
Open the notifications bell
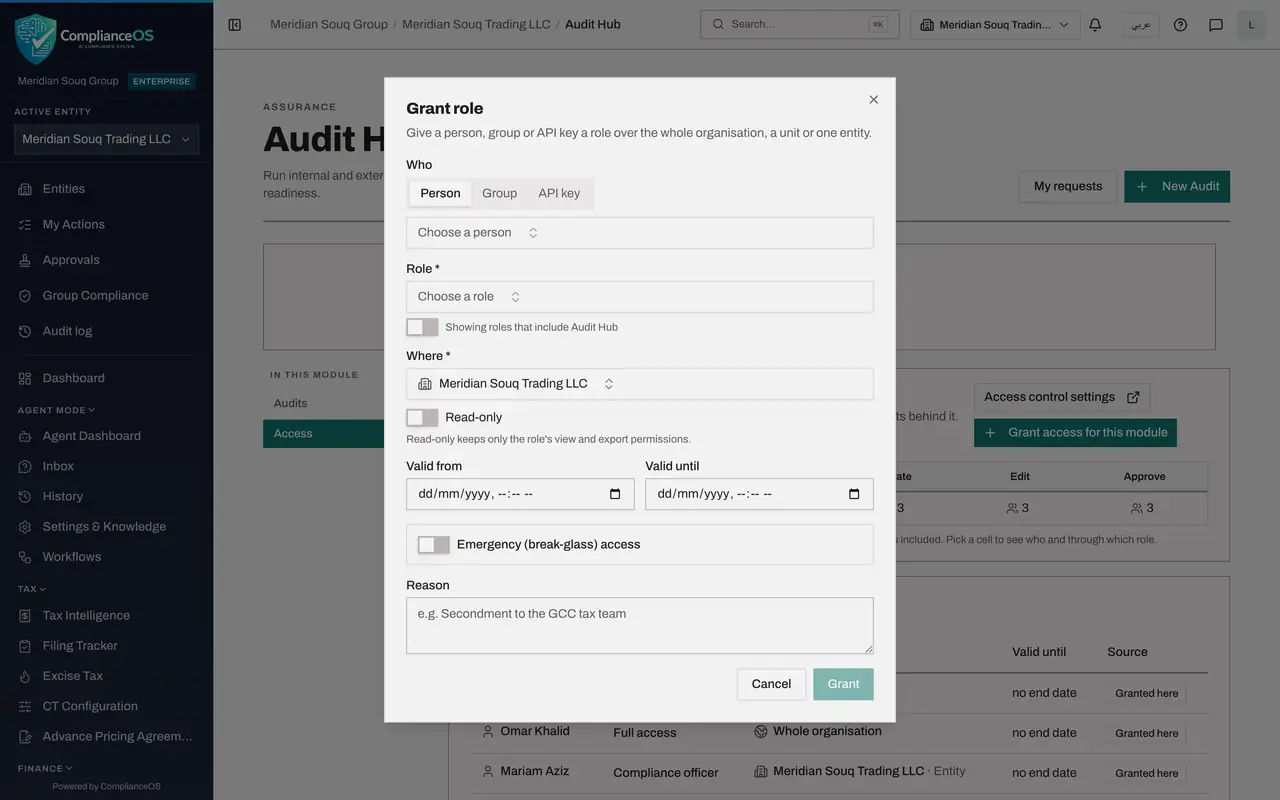[x=1095, y=25]
